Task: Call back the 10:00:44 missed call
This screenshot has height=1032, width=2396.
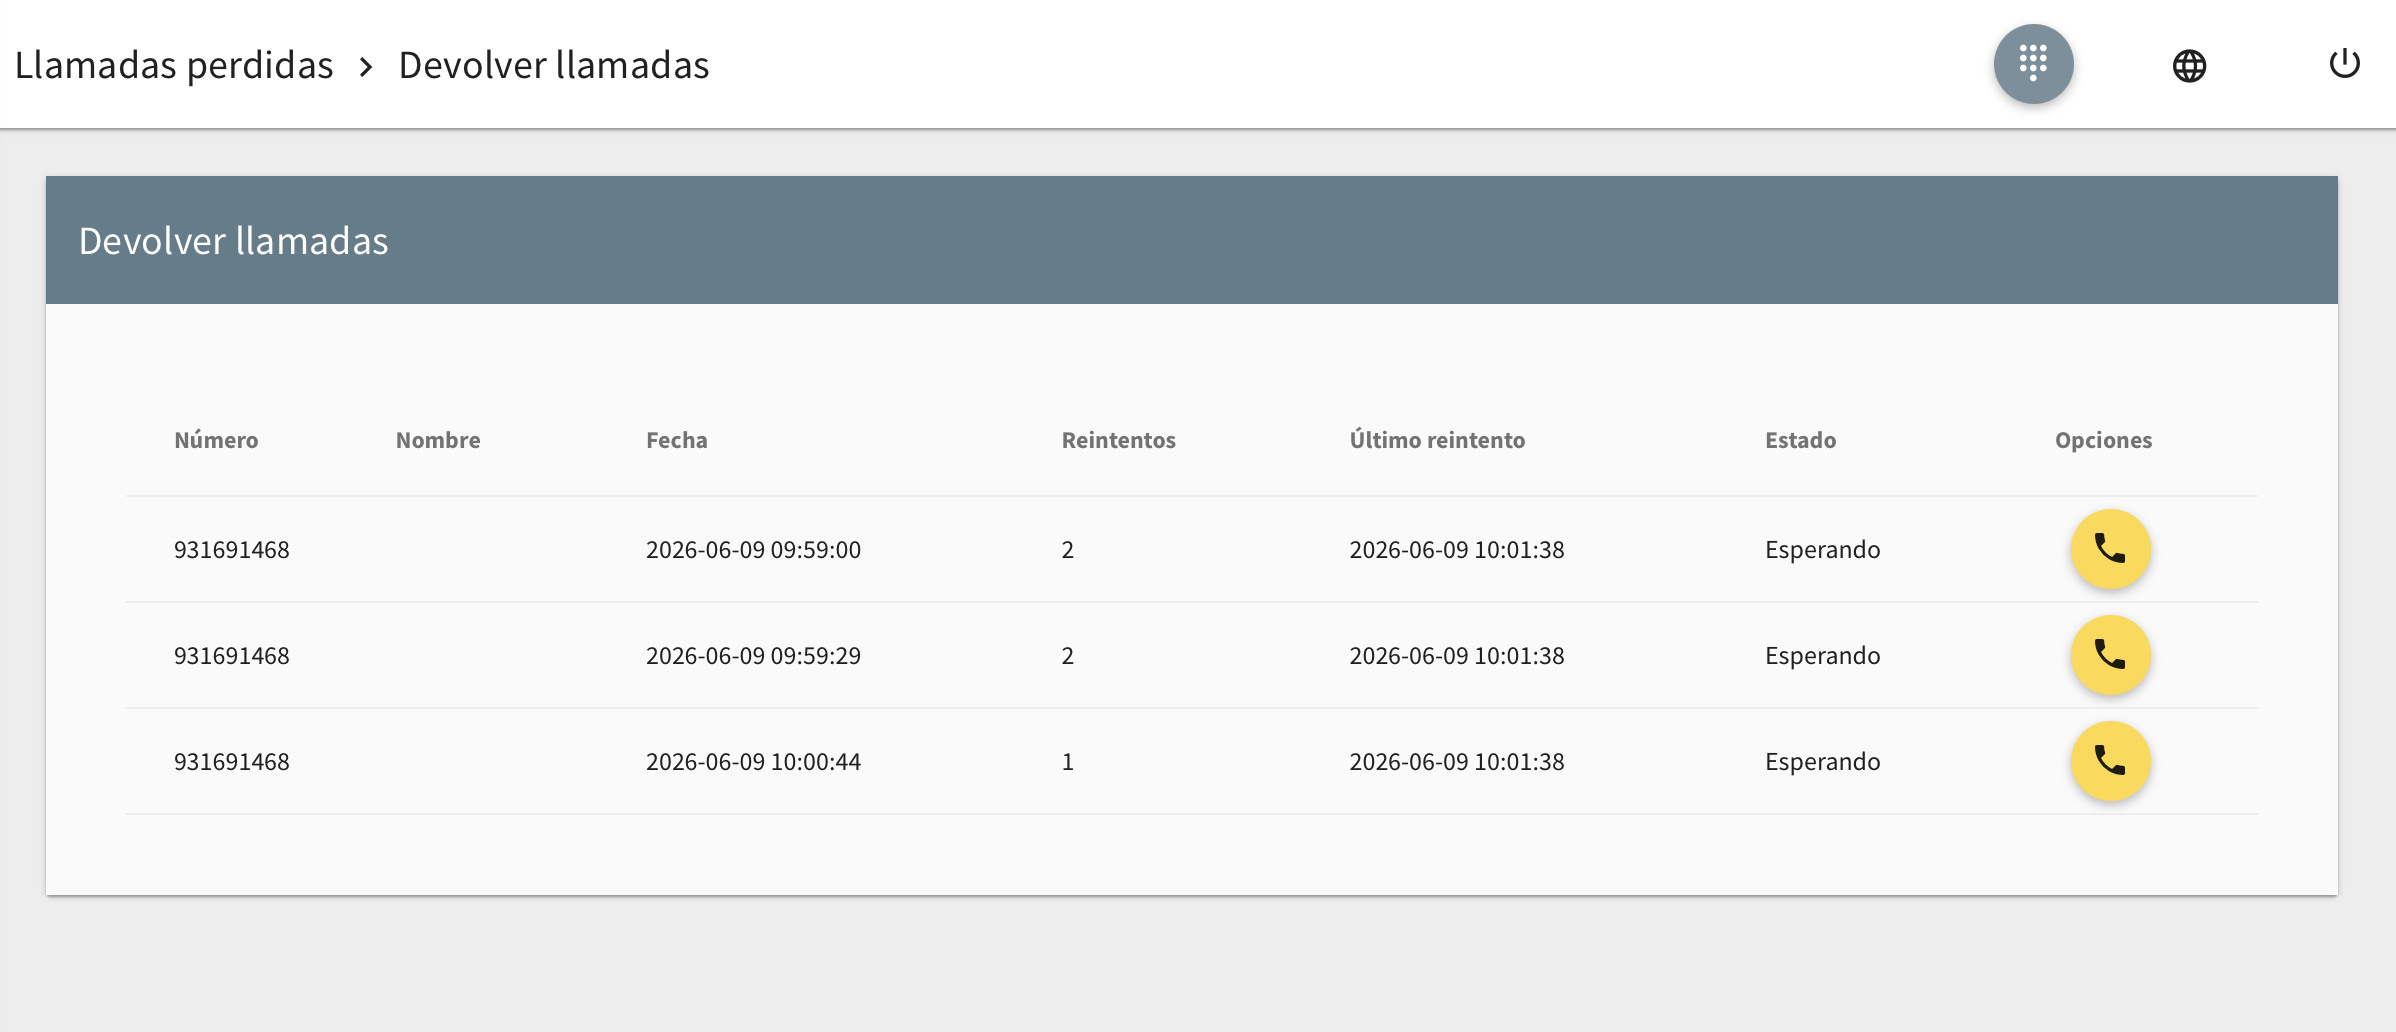Action: pos(2110,761)
